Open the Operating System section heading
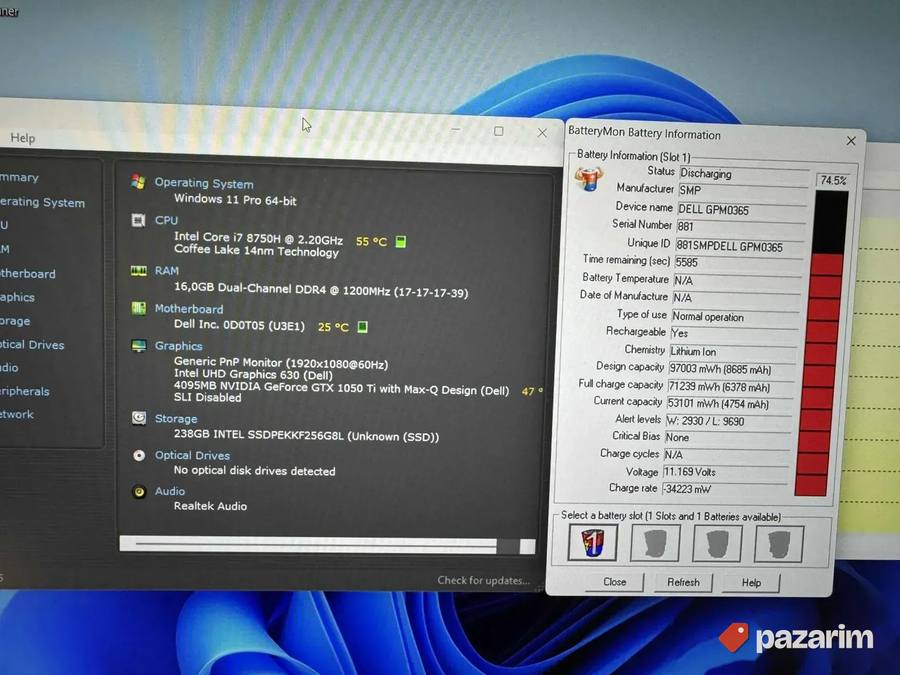The image size is (900, 675). (x=204, y=183)
